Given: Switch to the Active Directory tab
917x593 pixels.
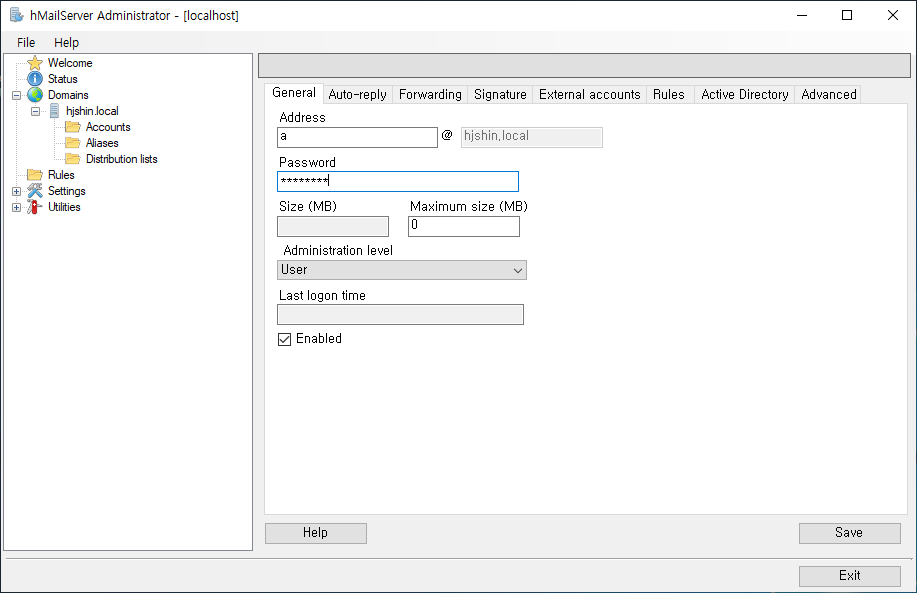Looking at the screenshot, I should [744, 95].
